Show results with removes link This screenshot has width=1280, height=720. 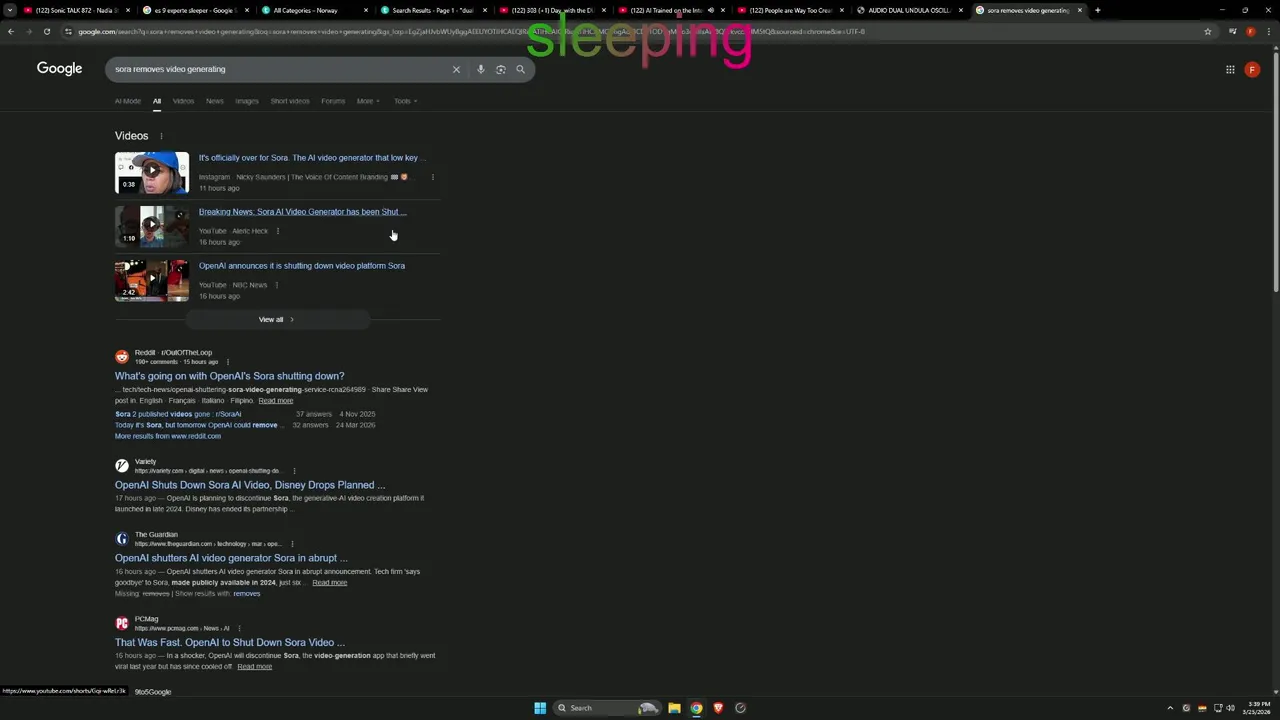[x=247, y=594]
